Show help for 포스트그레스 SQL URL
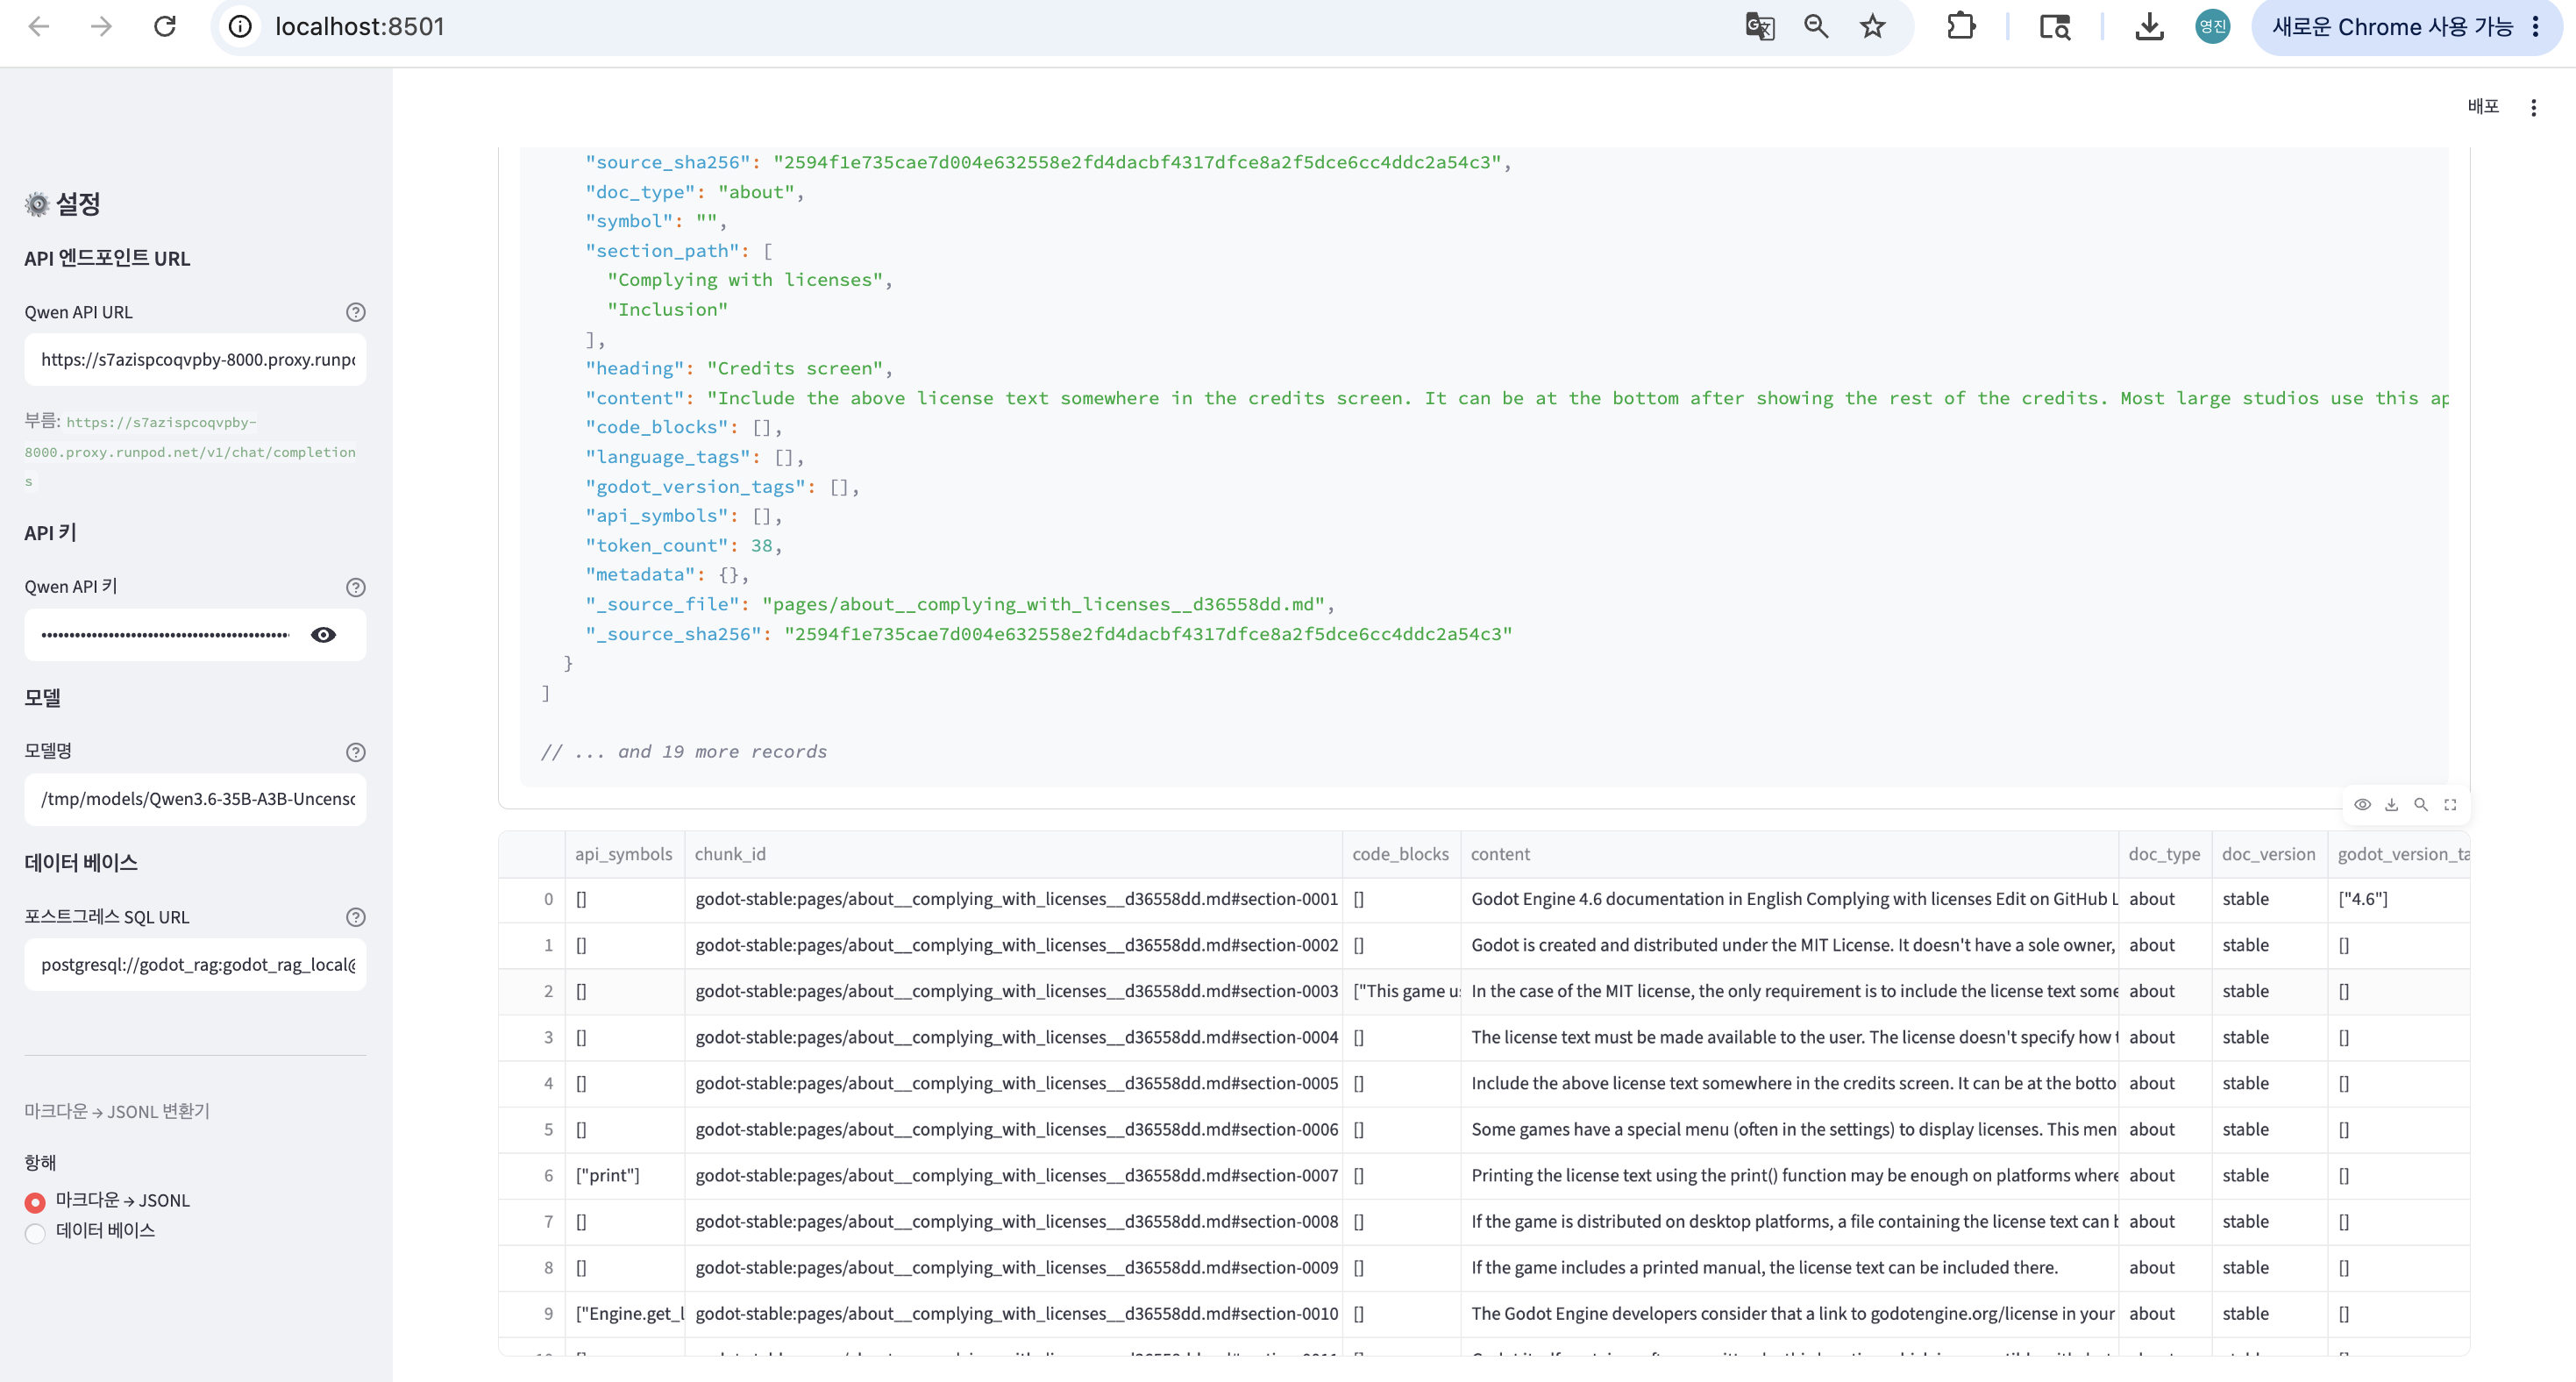Screen dimensions: 2576x1382 coord(355,917)
